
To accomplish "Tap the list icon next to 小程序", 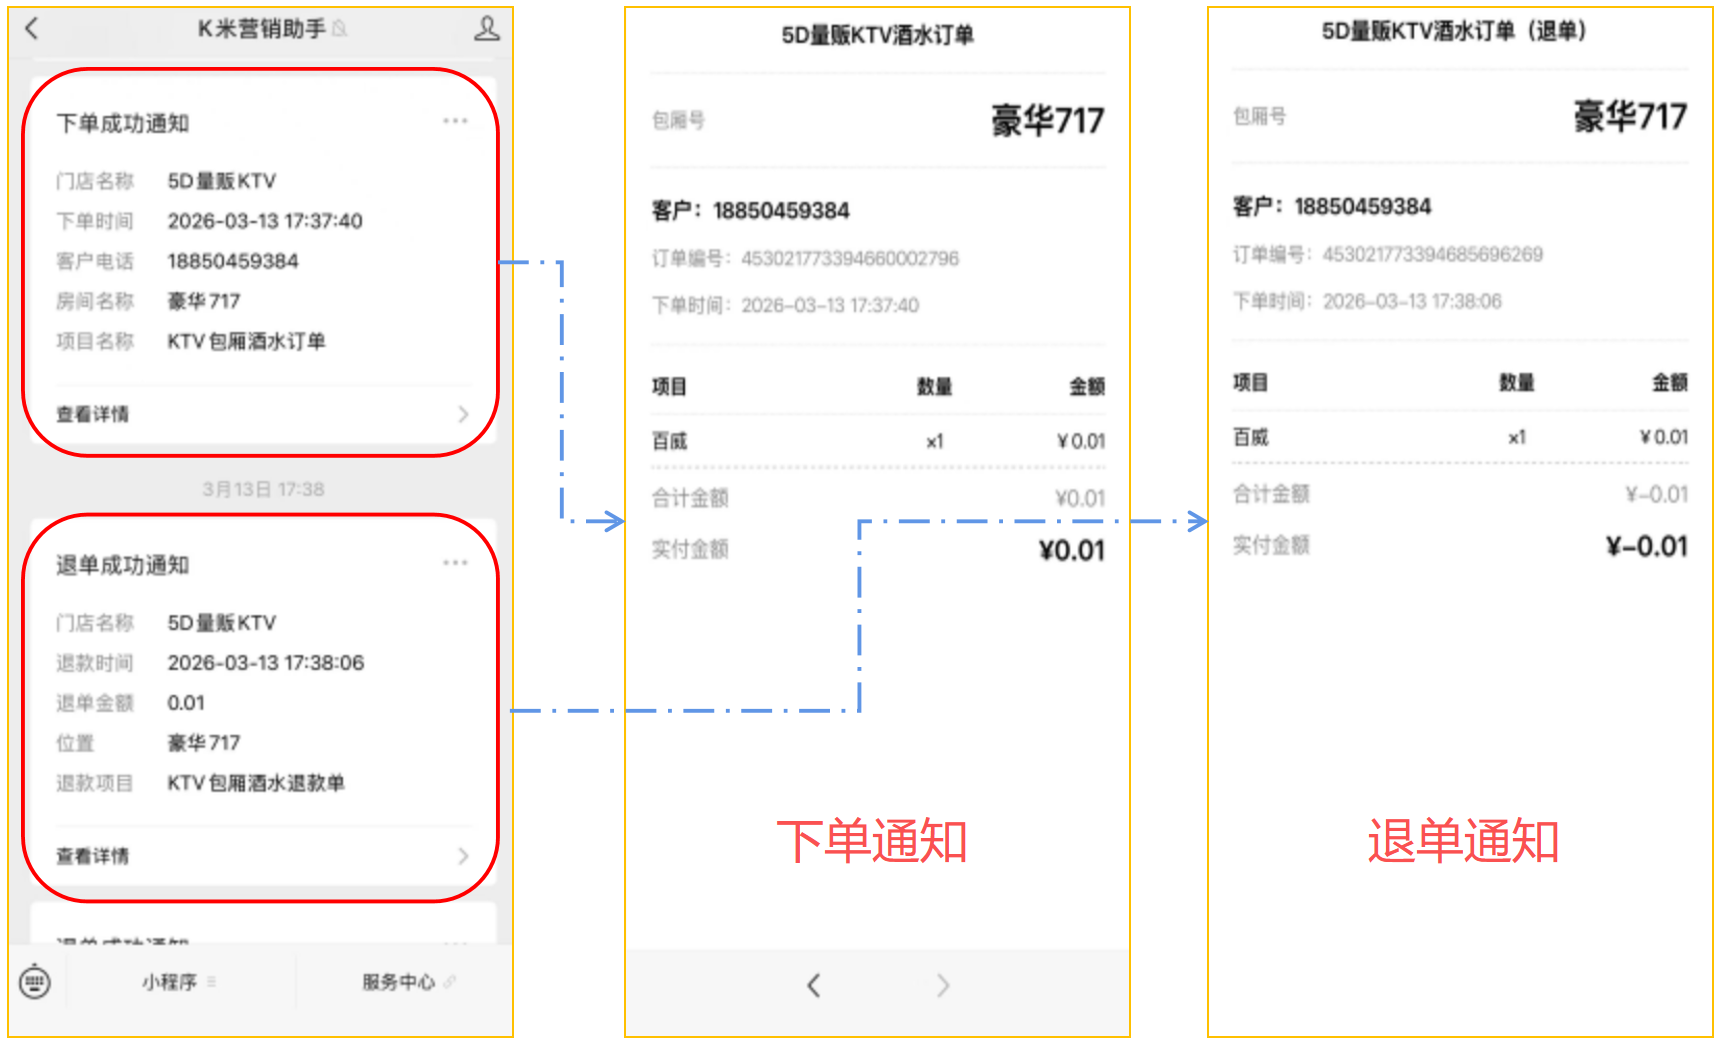I will (211, 982).
